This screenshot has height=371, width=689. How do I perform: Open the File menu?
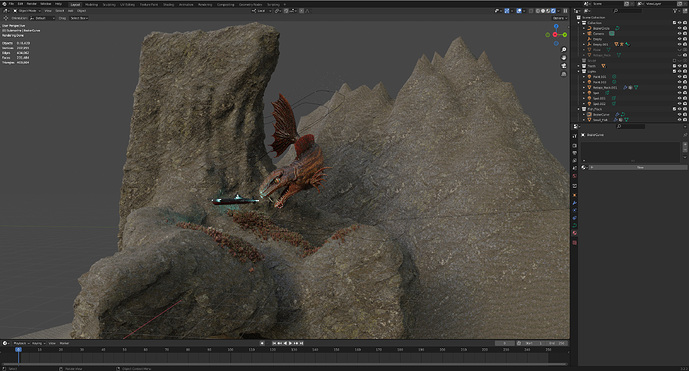coord(11,4)
